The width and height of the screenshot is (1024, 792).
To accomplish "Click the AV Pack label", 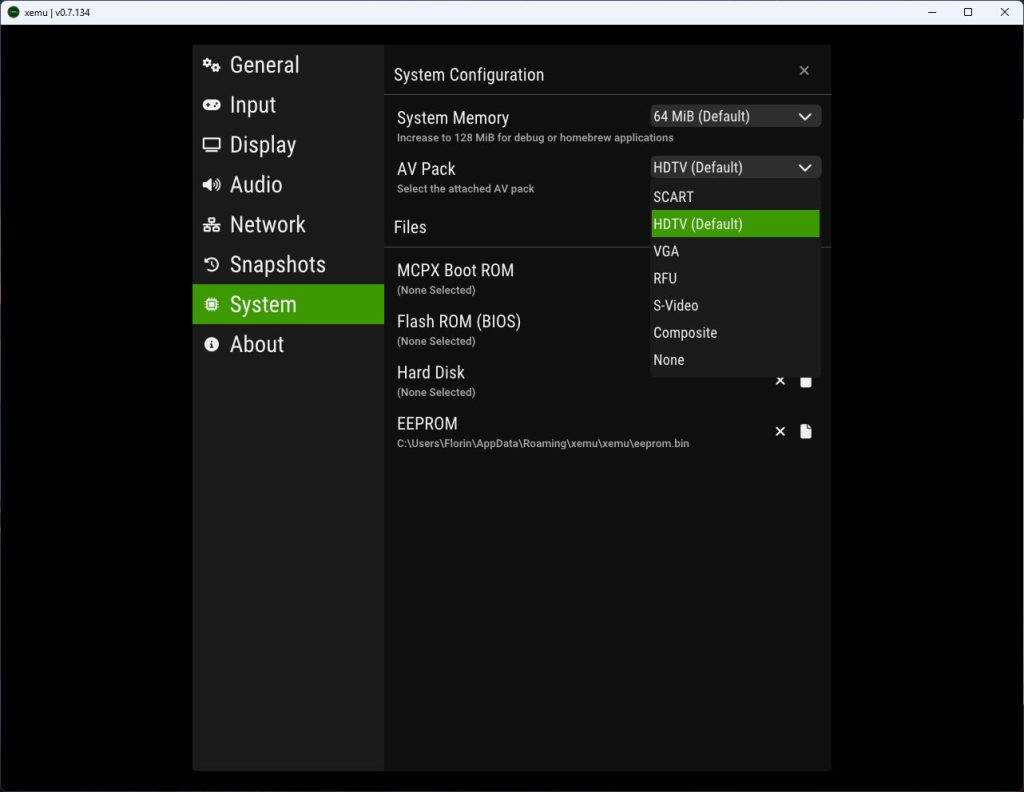I will [x=426, y=169].
